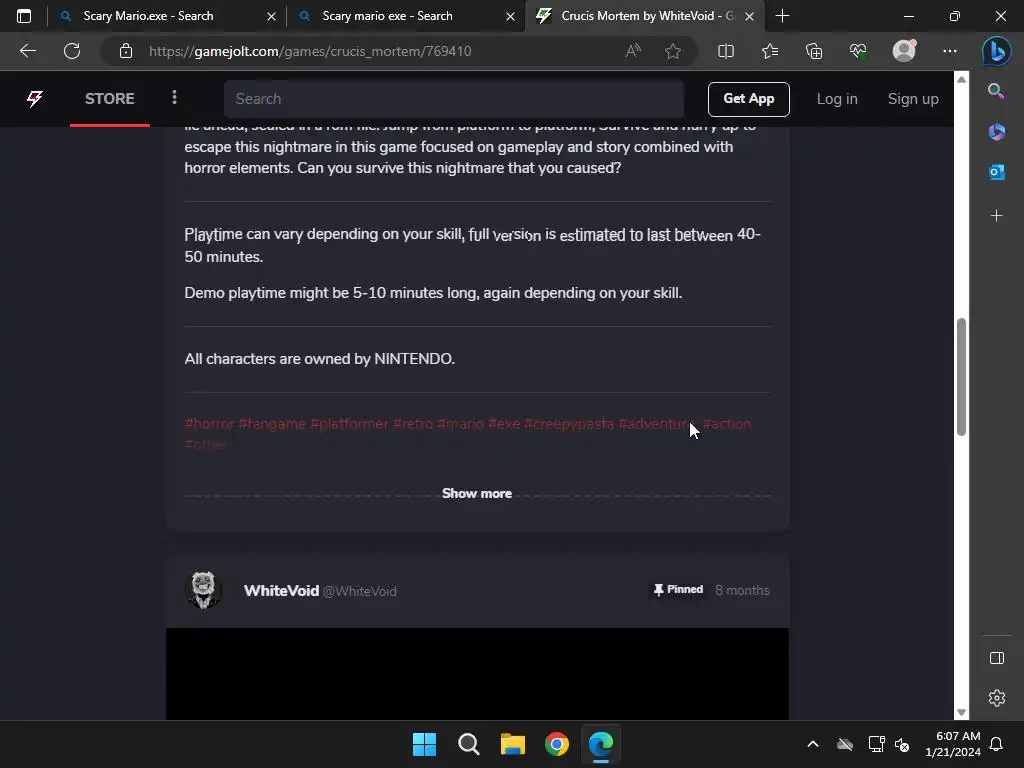The height and width of the screenshot is (768, 1024).
Task: Add this page to favorites star
Action: (673, 51)
